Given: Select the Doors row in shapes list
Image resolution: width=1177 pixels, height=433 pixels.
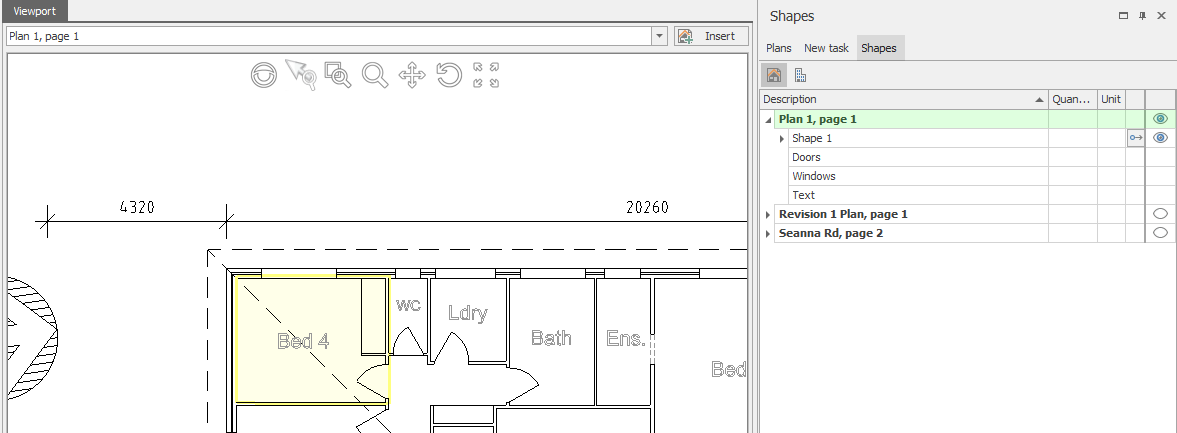Looking at the screenshot, I should click(806, 157).
